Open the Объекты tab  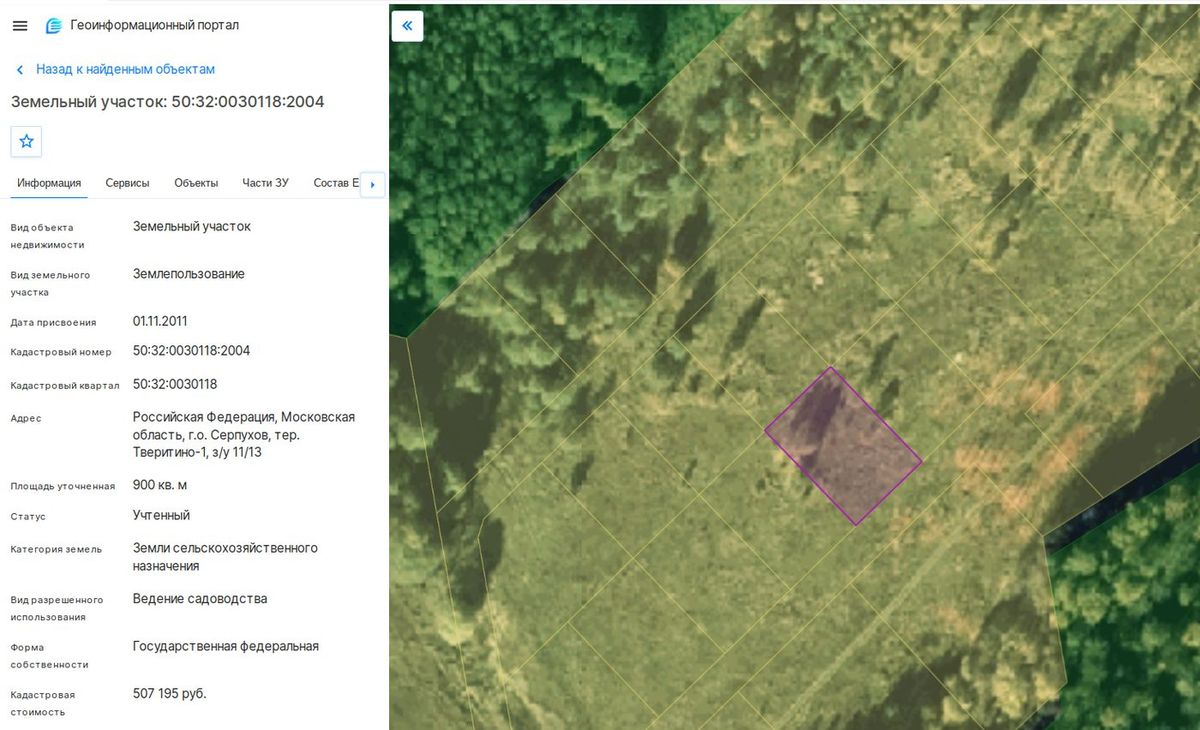(196, 183)
